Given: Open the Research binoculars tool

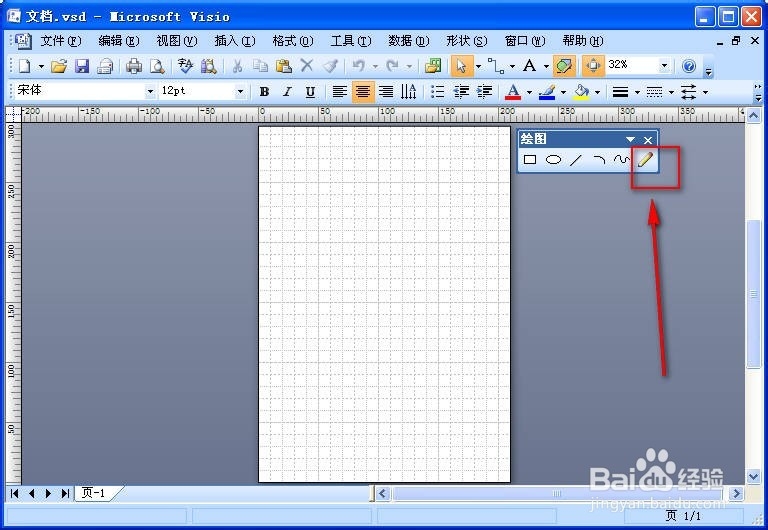Looking at the screenshot, I should 209,66.
